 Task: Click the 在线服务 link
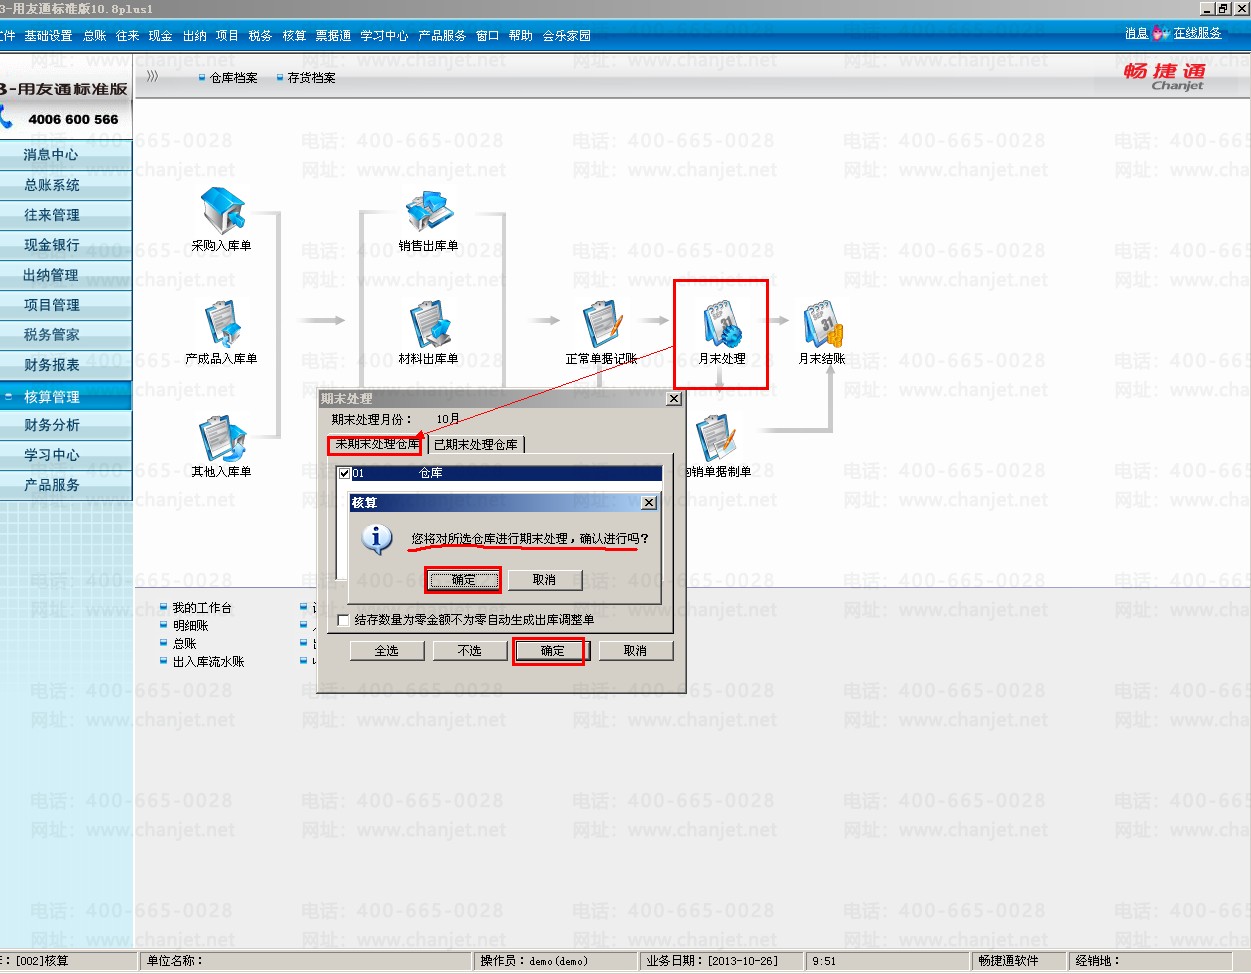1197,33
